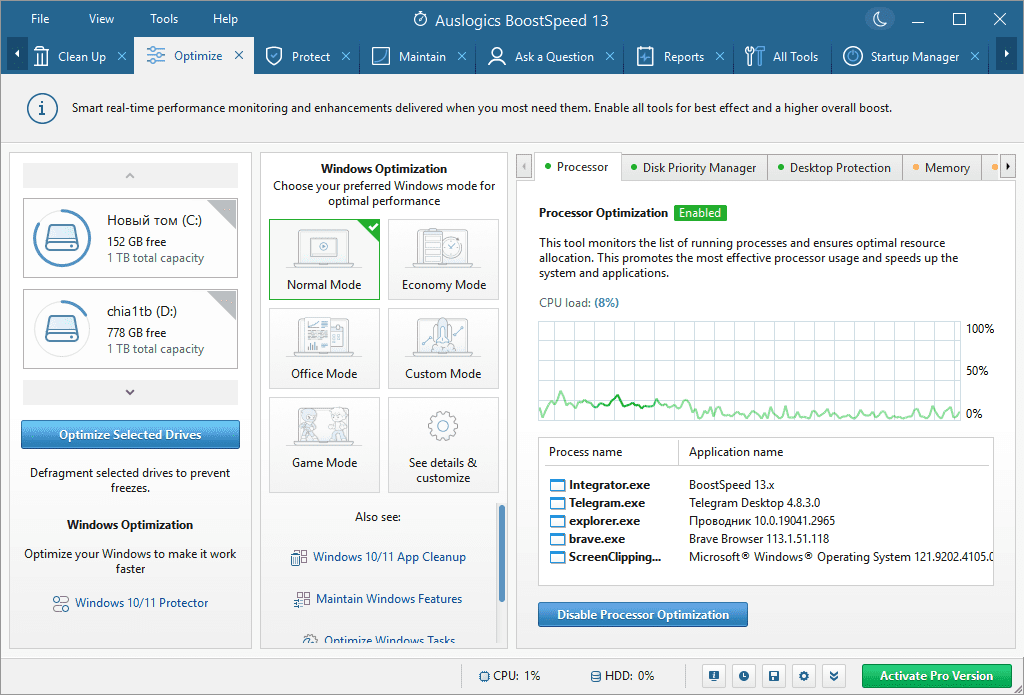This screenshot has width=1024, height=695.
Task: Select the Новый том (C:) drive
Action: pyautogui.click(x=131, y=238)
